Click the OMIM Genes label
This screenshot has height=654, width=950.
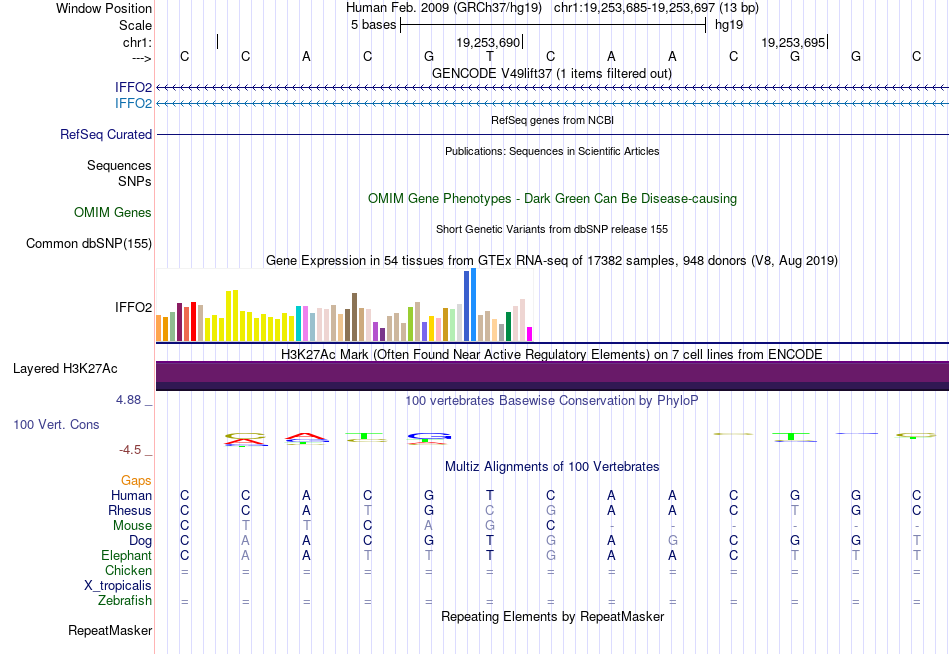113,212
